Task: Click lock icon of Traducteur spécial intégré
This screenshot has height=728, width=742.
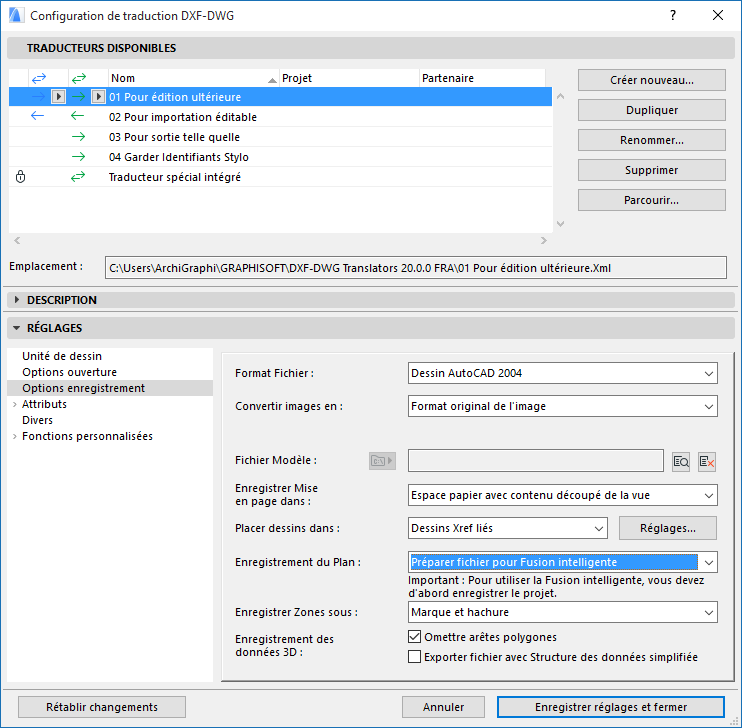Action: click(20, 177)
